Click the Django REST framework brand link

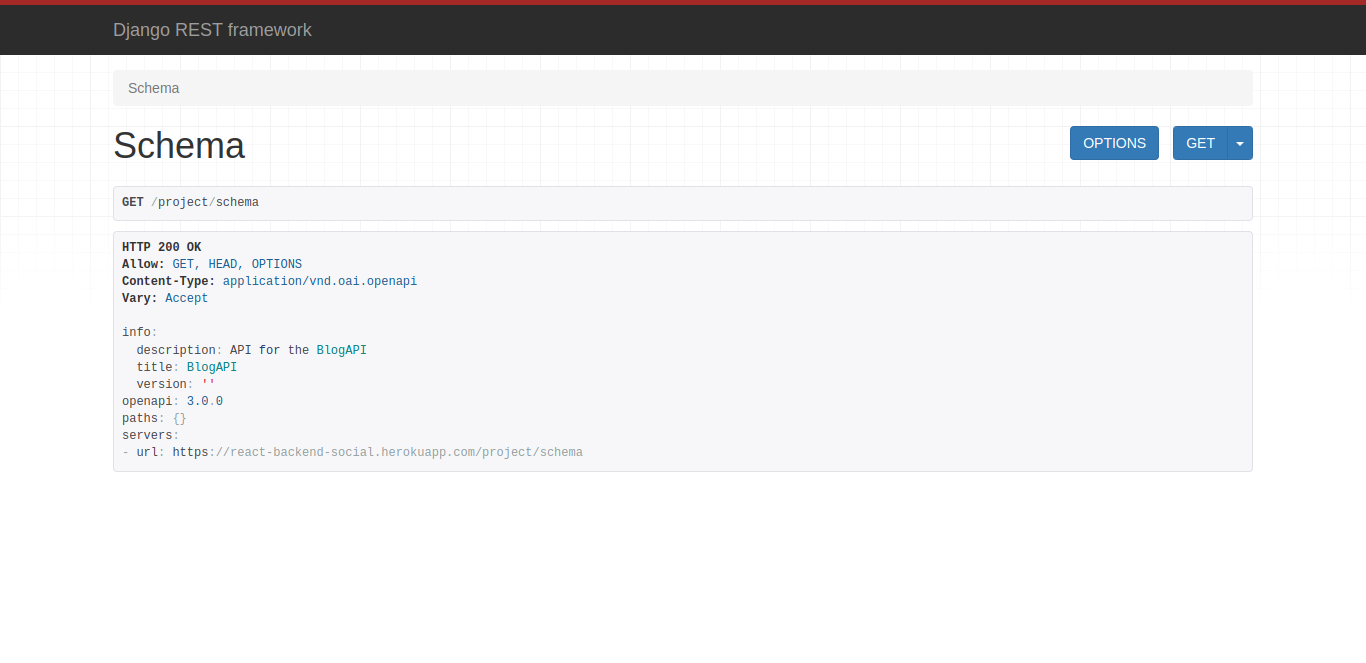coord(212,30)
